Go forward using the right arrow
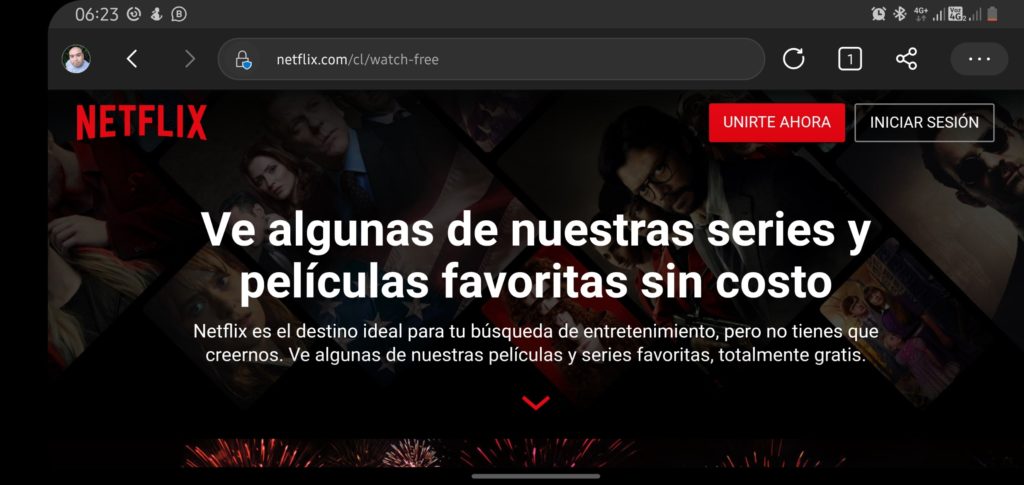Viewport: 1024px width, 485px height. tap(190, 59)
